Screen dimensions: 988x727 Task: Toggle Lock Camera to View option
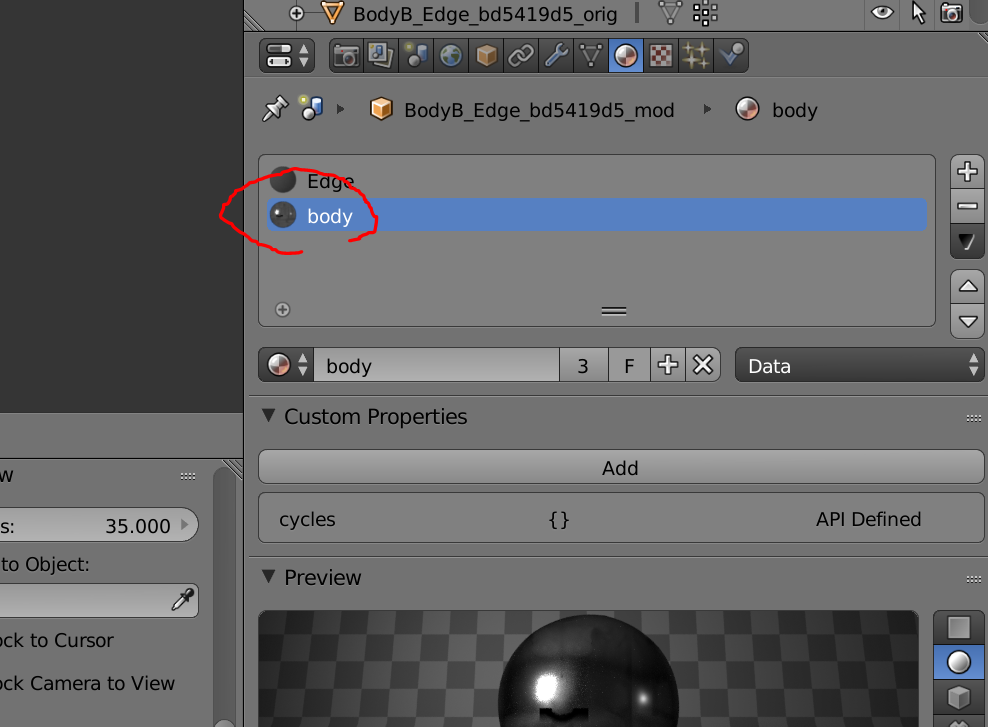[x=87, y=683]
